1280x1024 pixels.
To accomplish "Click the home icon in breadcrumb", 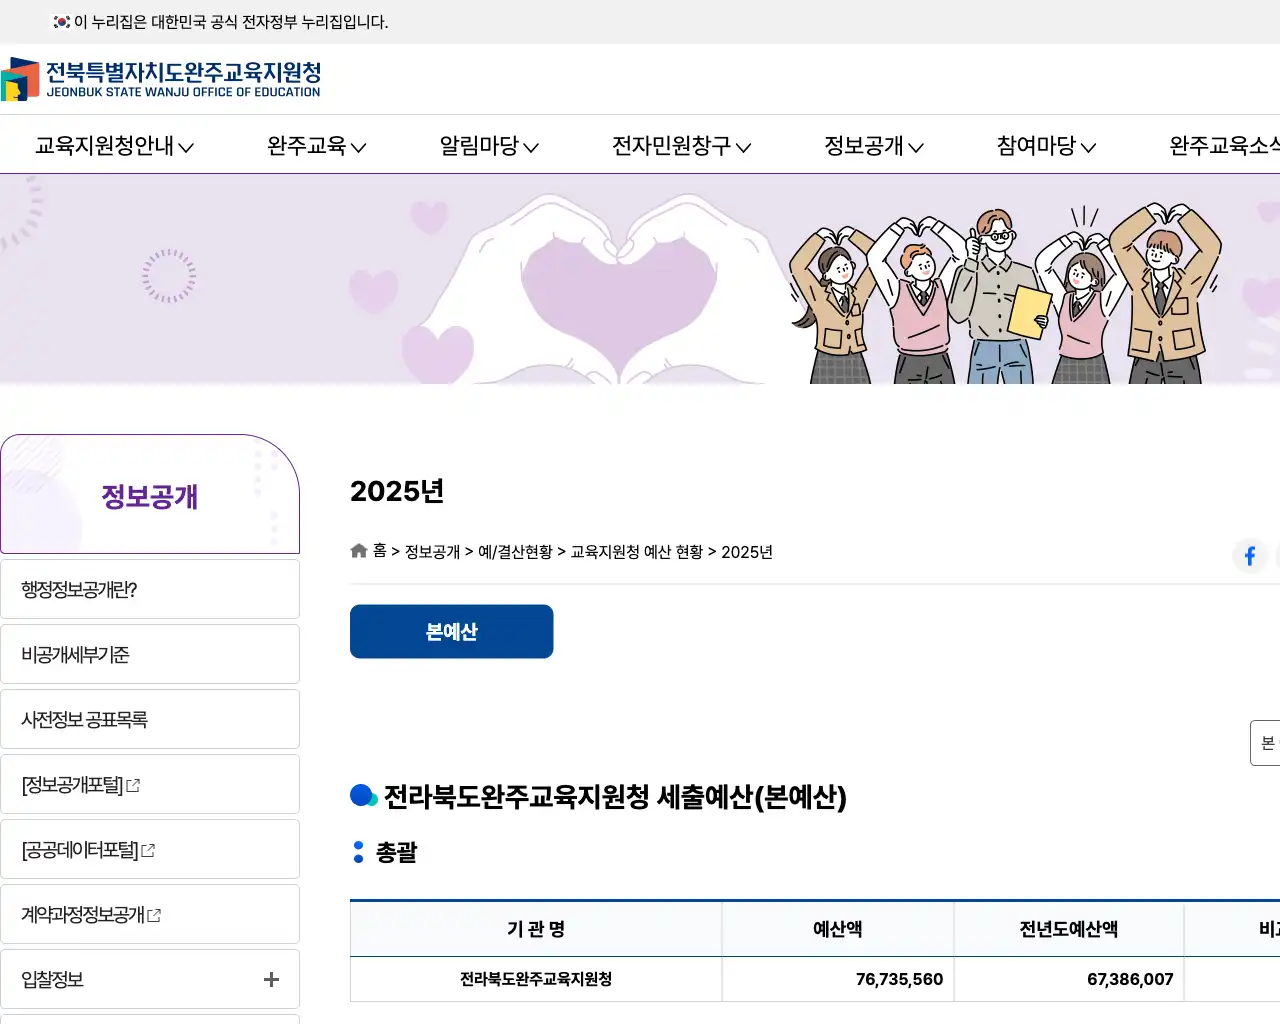I will coord(359,551).
